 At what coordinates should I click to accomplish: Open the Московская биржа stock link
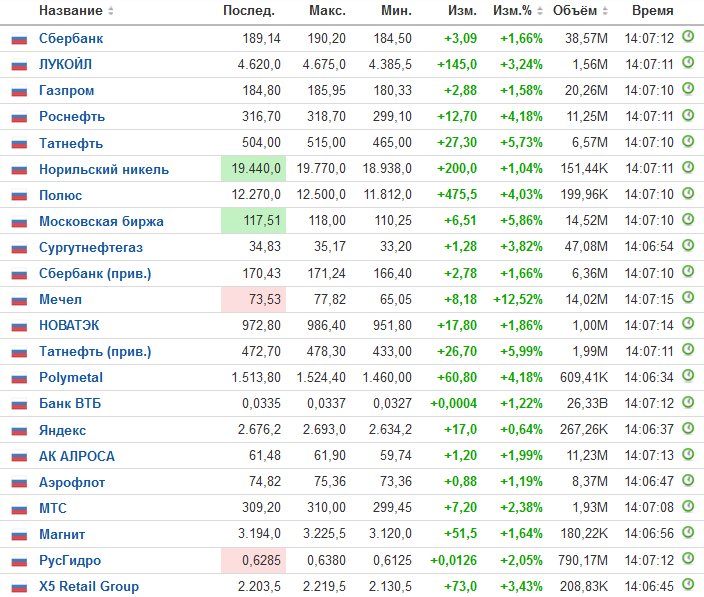point(101,221)
